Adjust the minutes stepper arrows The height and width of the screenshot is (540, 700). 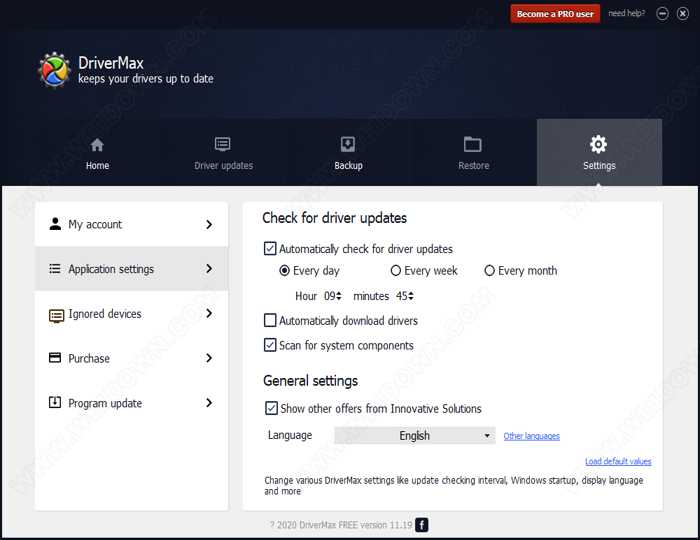pos(411,296)
